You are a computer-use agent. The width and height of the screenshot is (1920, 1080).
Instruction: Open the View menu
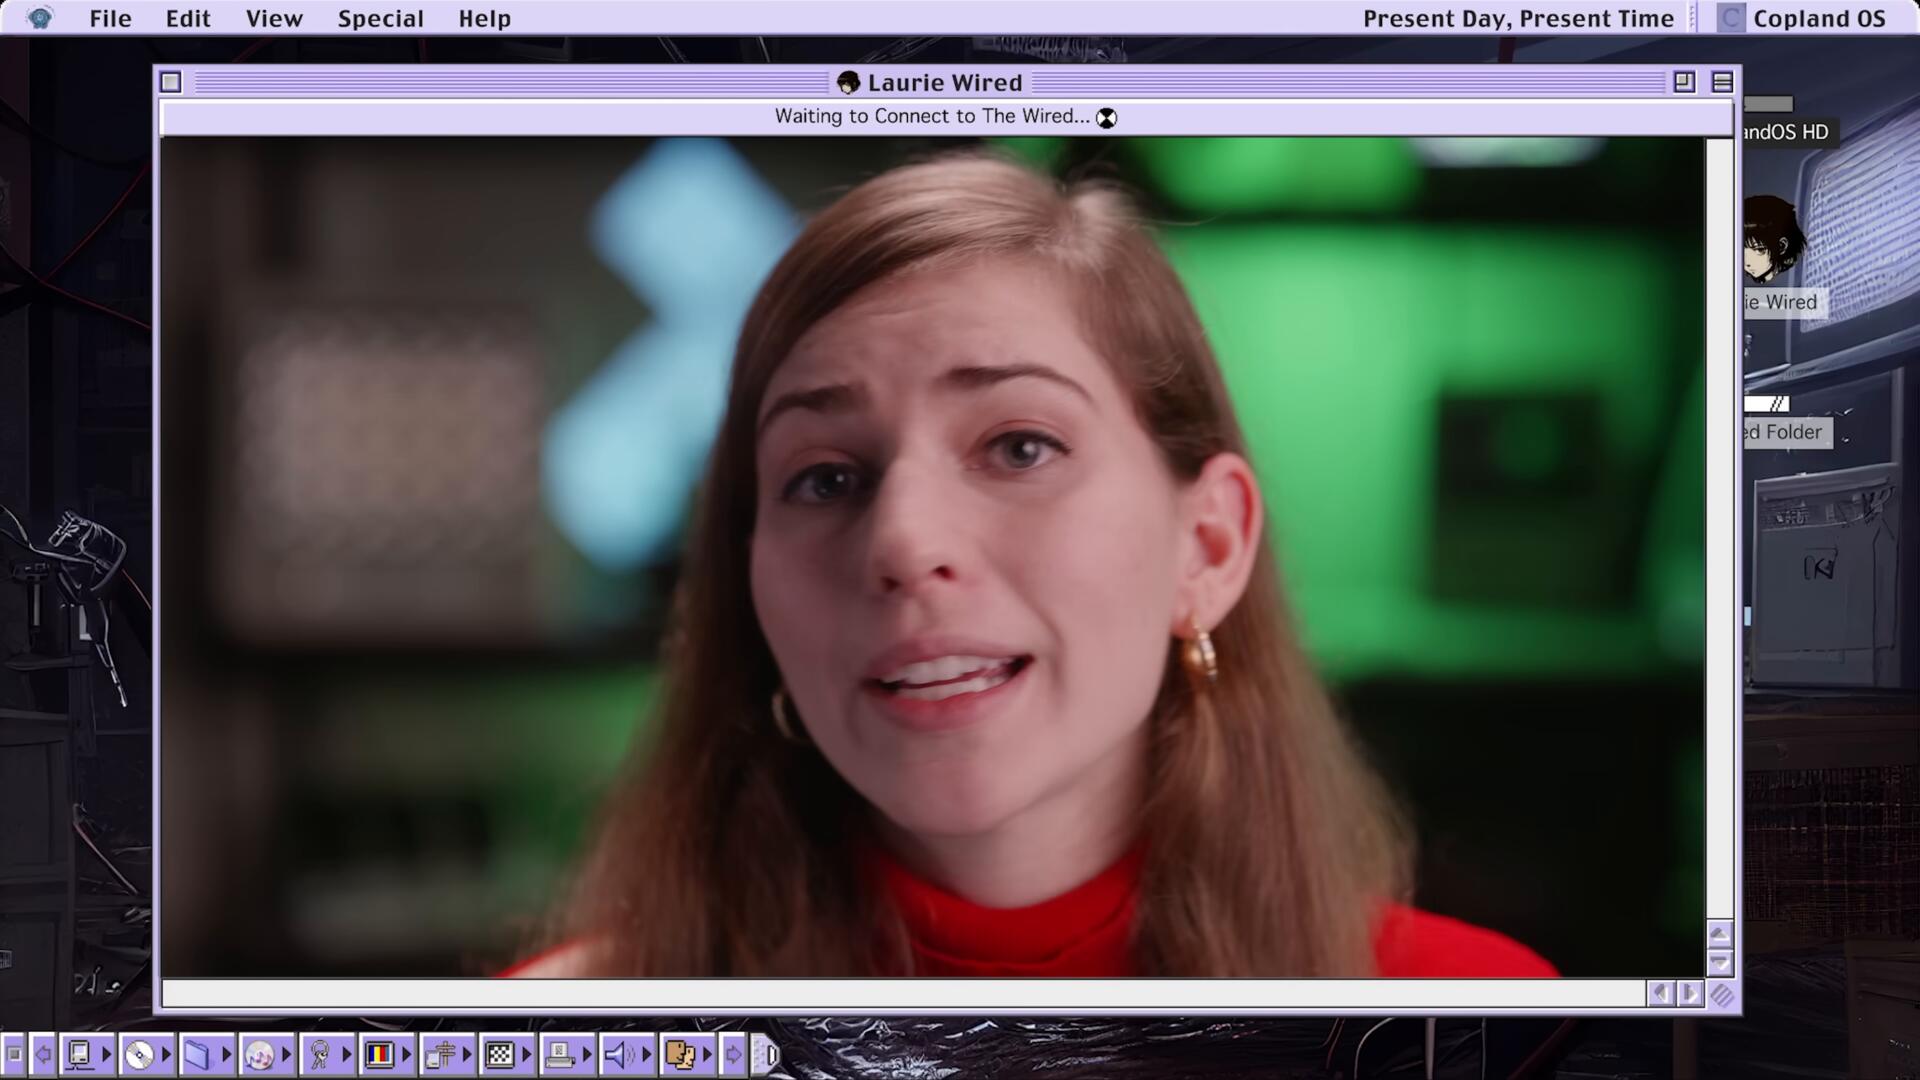click(x=274, y=18)
